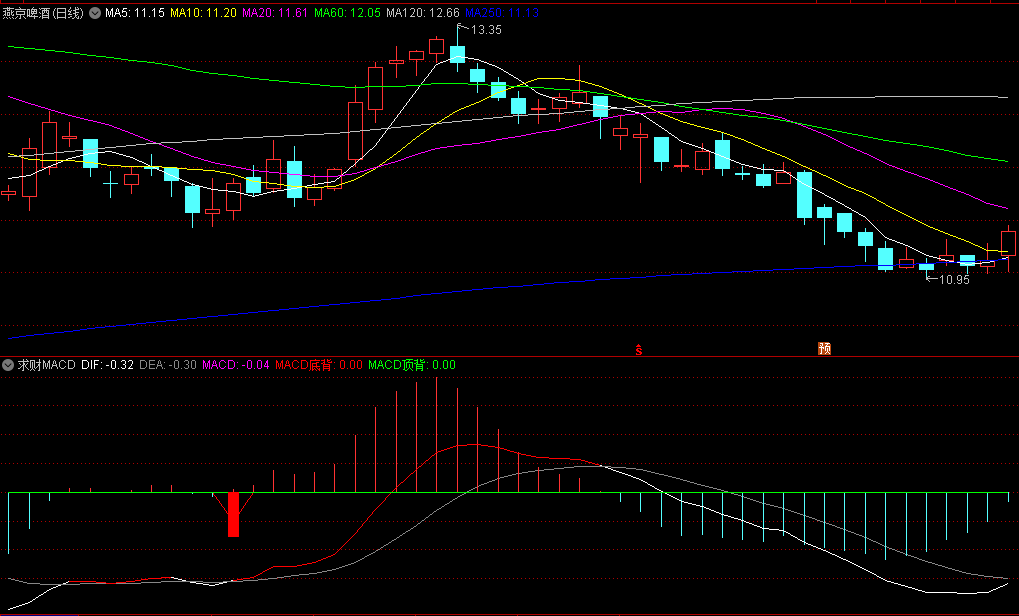Click the thick red MACD divergence bar
This screenshot has width=1019, height=616.
point(233,515)
